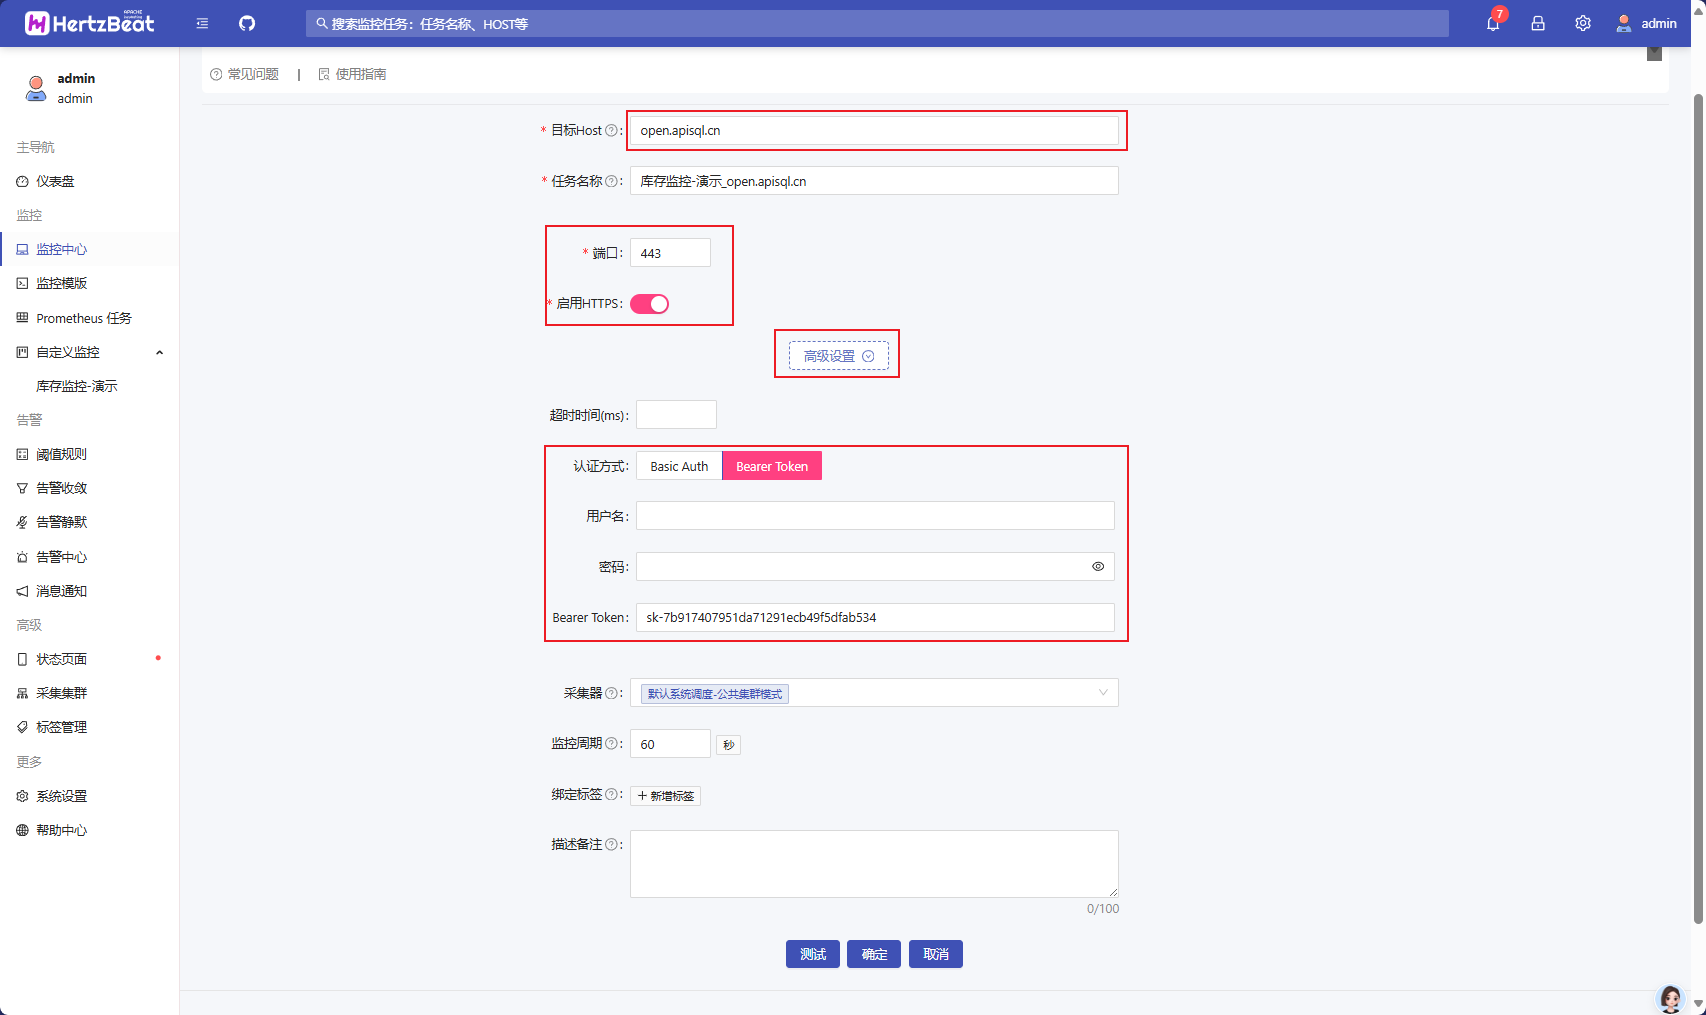Select Basic Auth authentication method
Image resolution: width=1706 pixels, height=1015 pixels.
[x=679, y=466]
